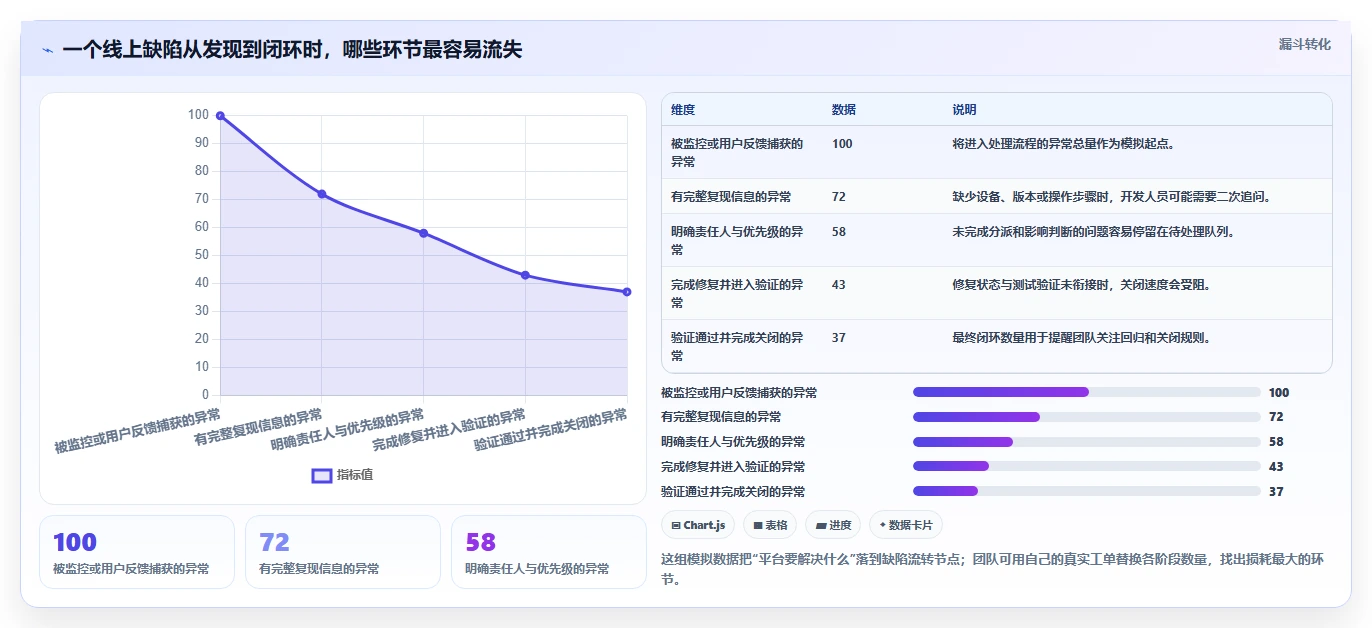Click the chart data point at value 58
The height and width of the screenshot is (628, 1372).
(424, 233)
